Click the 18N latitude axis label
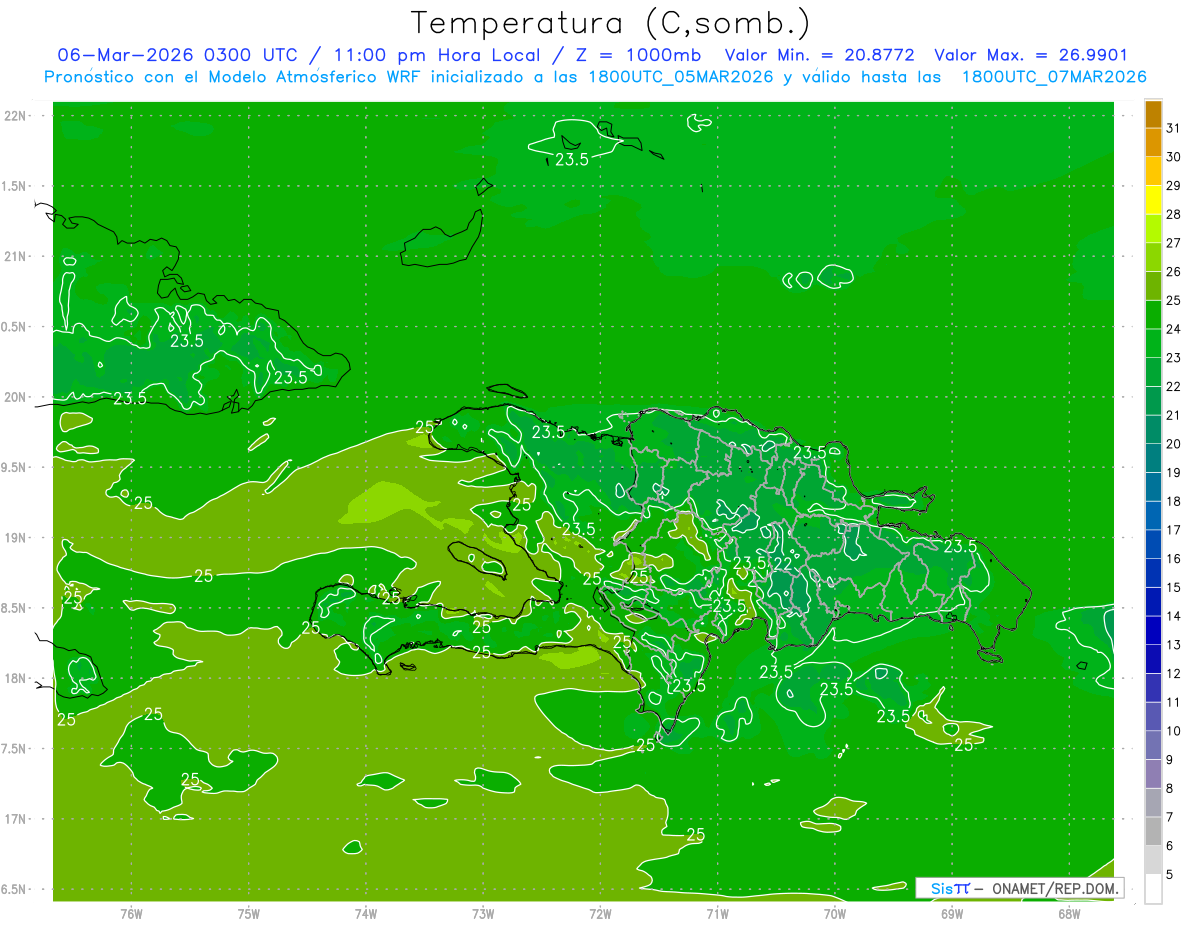 [x=17, y=678]
